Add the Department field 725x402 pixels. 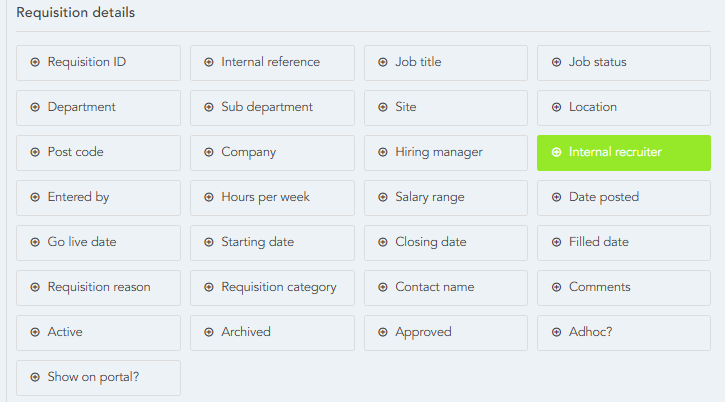pyautogui.click(x=98, y=108)
